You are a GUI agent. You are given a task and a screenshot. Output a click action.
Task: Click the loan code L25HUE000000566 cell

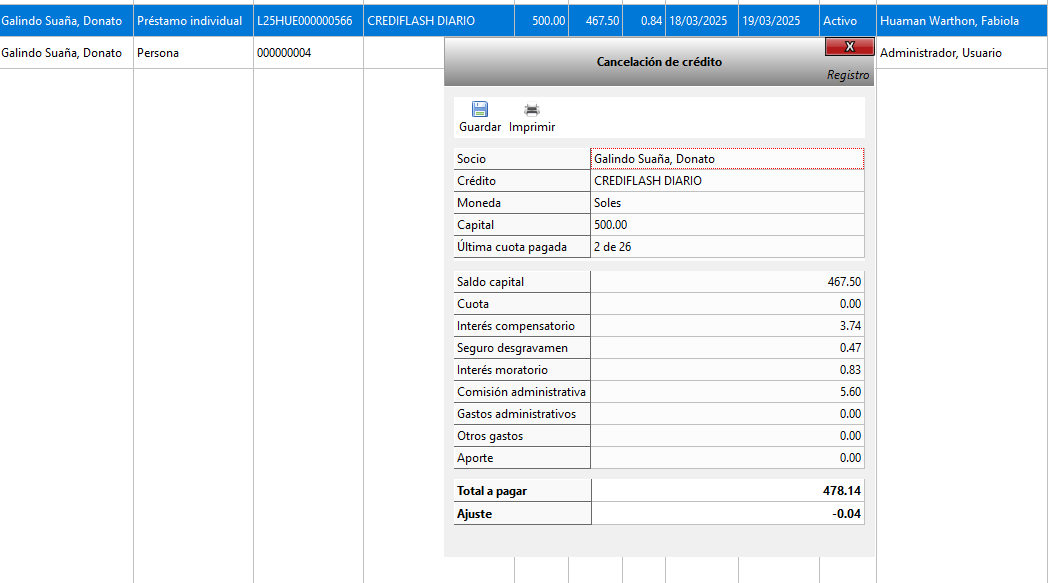click(307, 21)
